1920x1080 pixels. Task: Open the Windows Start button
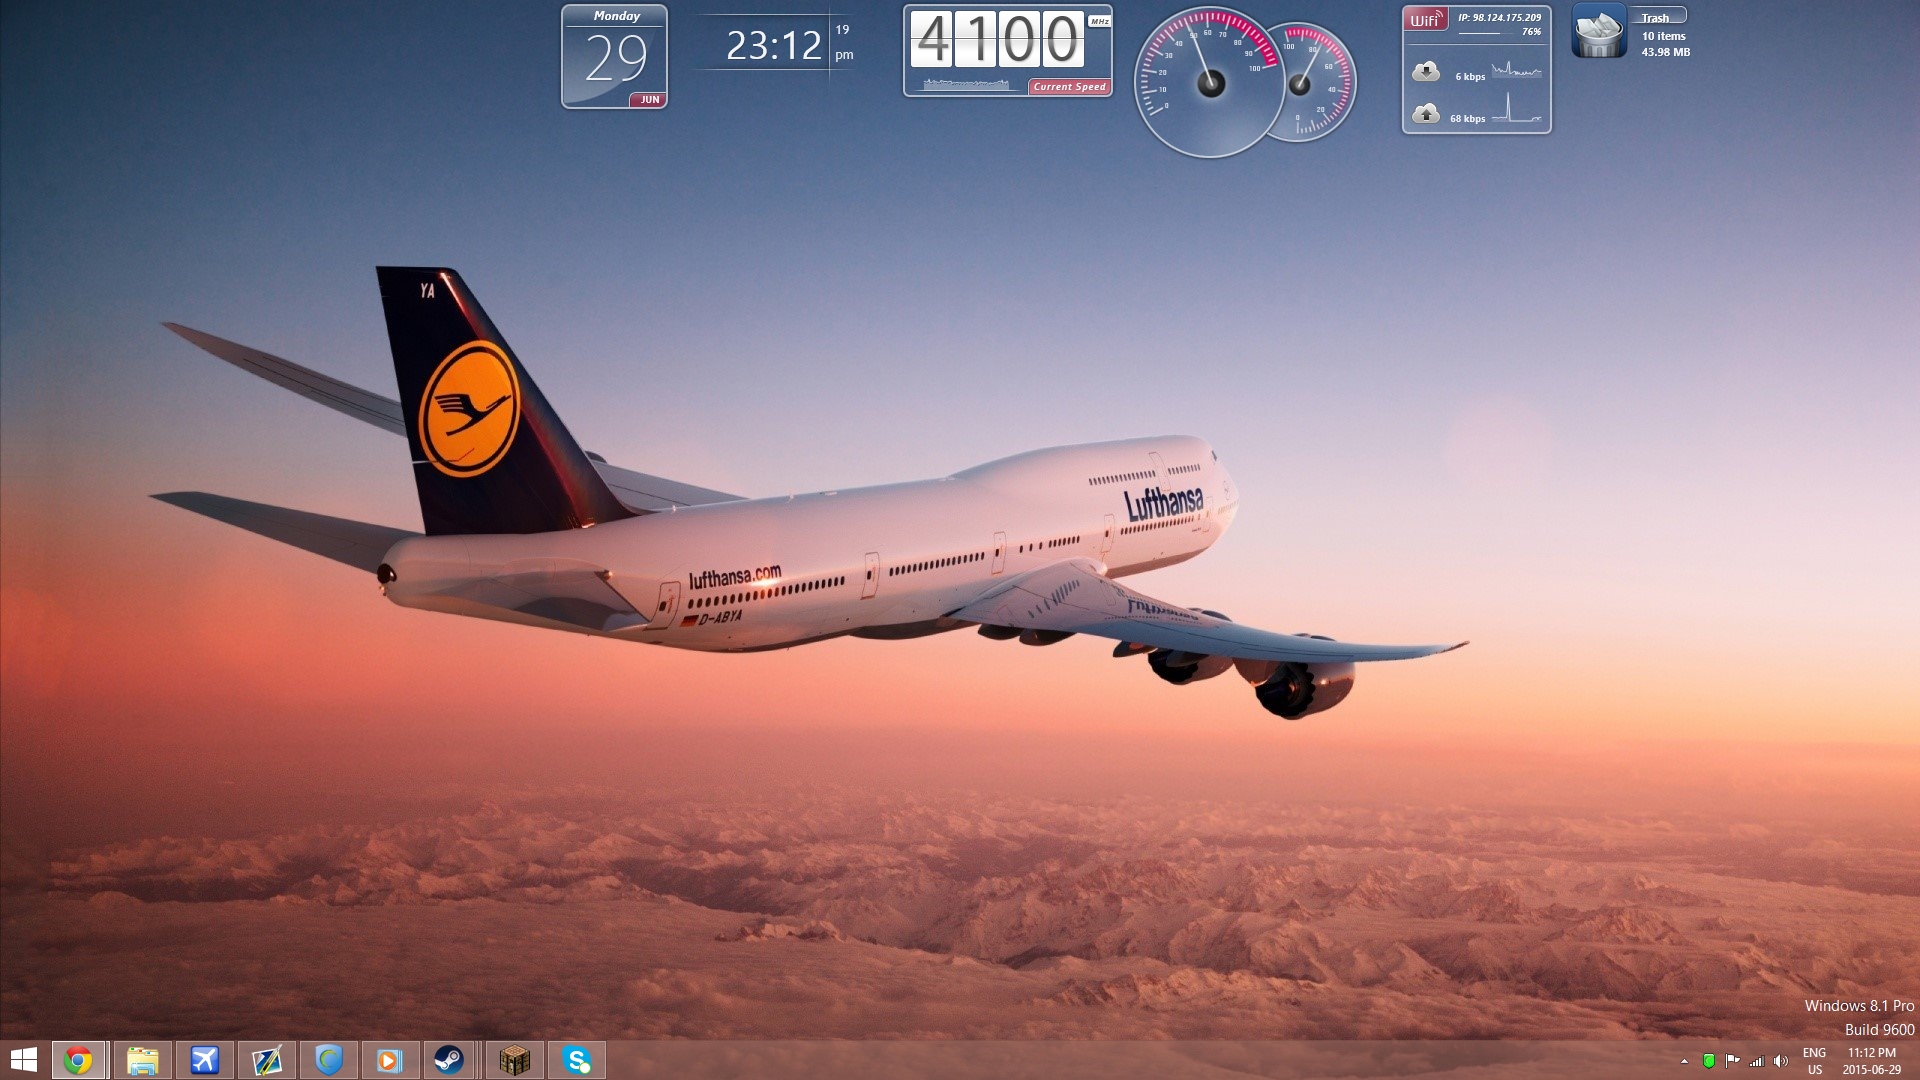23,1060
